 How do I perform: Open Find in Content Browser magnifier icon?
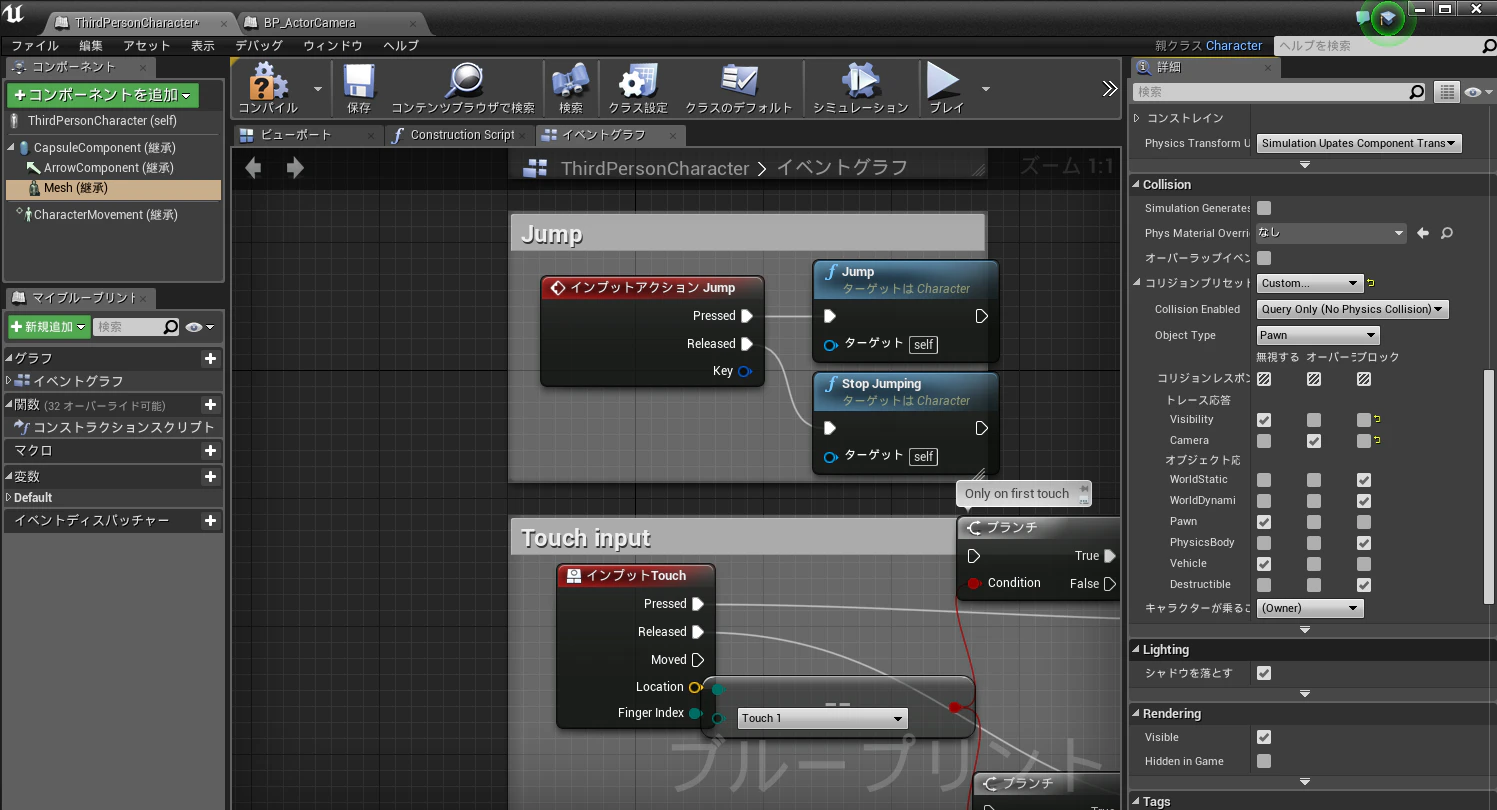463,82
